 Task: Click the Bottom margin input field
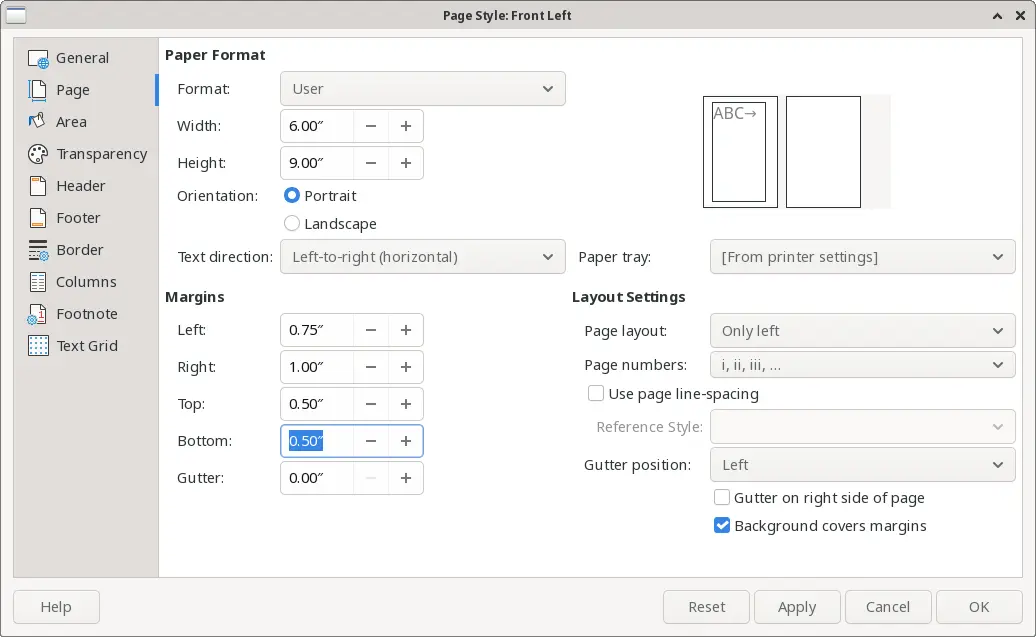(317, 441)
